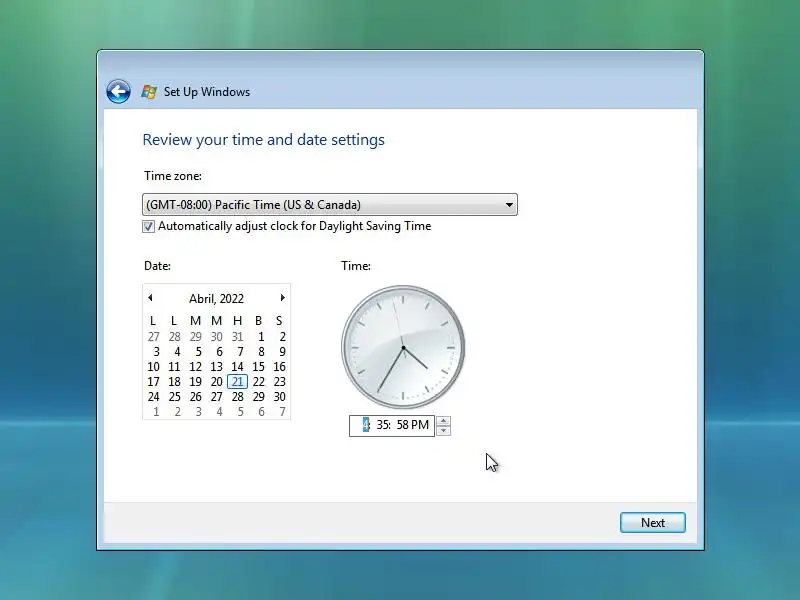The image size is (800, 600).
Task: Select April 24 in the calendar
Action: [x=154, y=397]
